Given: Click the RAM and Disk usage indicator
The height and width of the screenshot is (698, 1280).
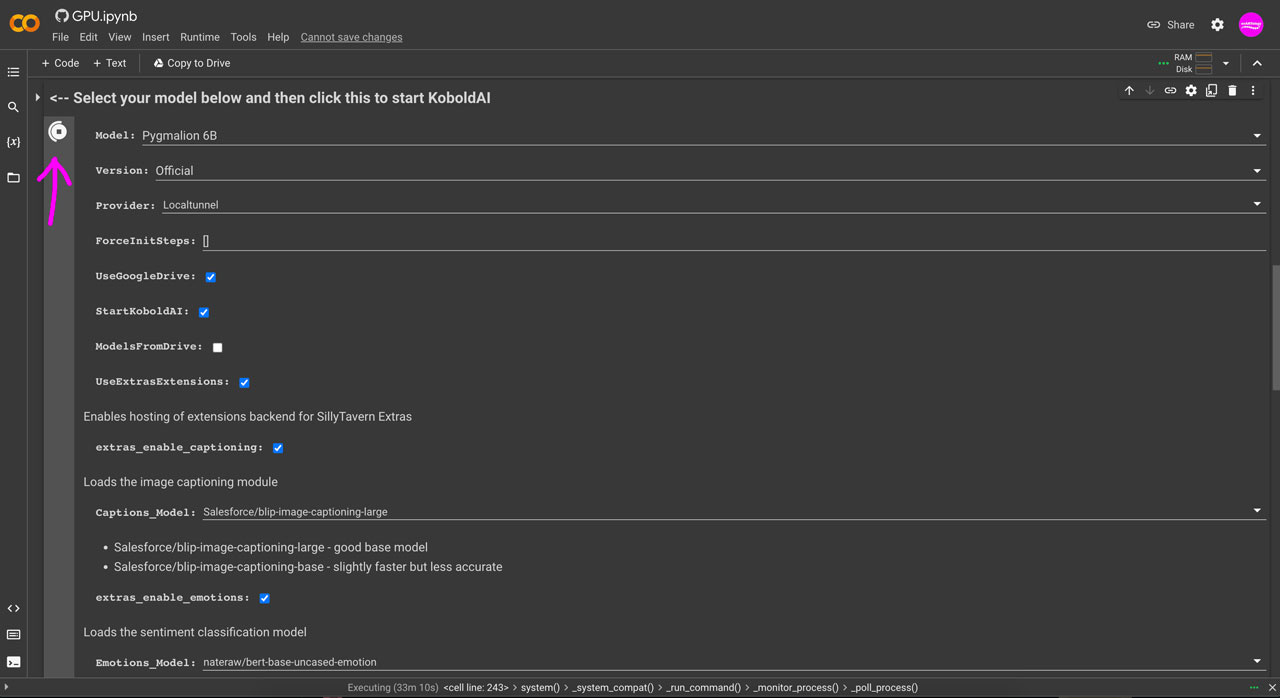Looking at the screenshot, I should 1194,63.
